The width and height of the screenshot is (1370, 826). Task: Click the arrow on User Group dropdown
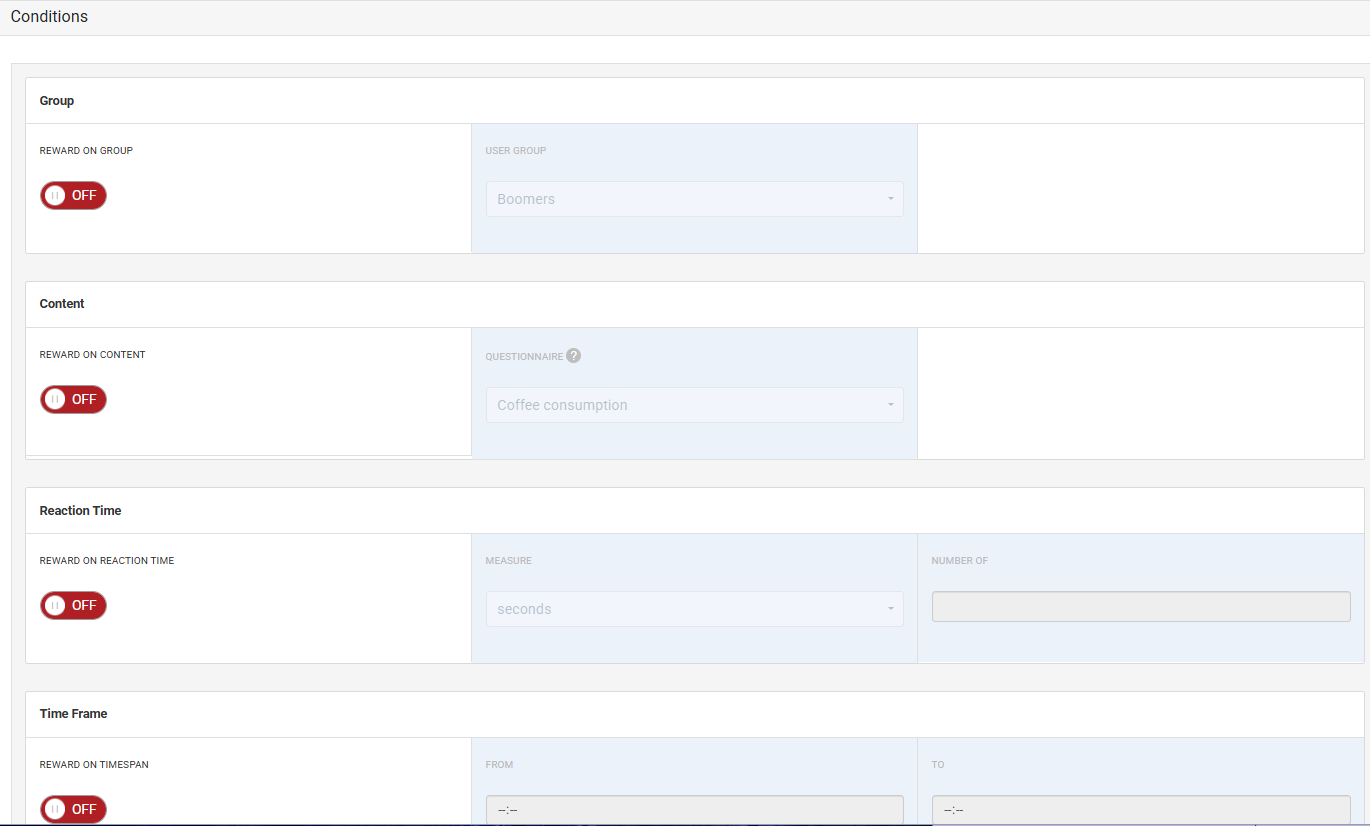(890, 199)
